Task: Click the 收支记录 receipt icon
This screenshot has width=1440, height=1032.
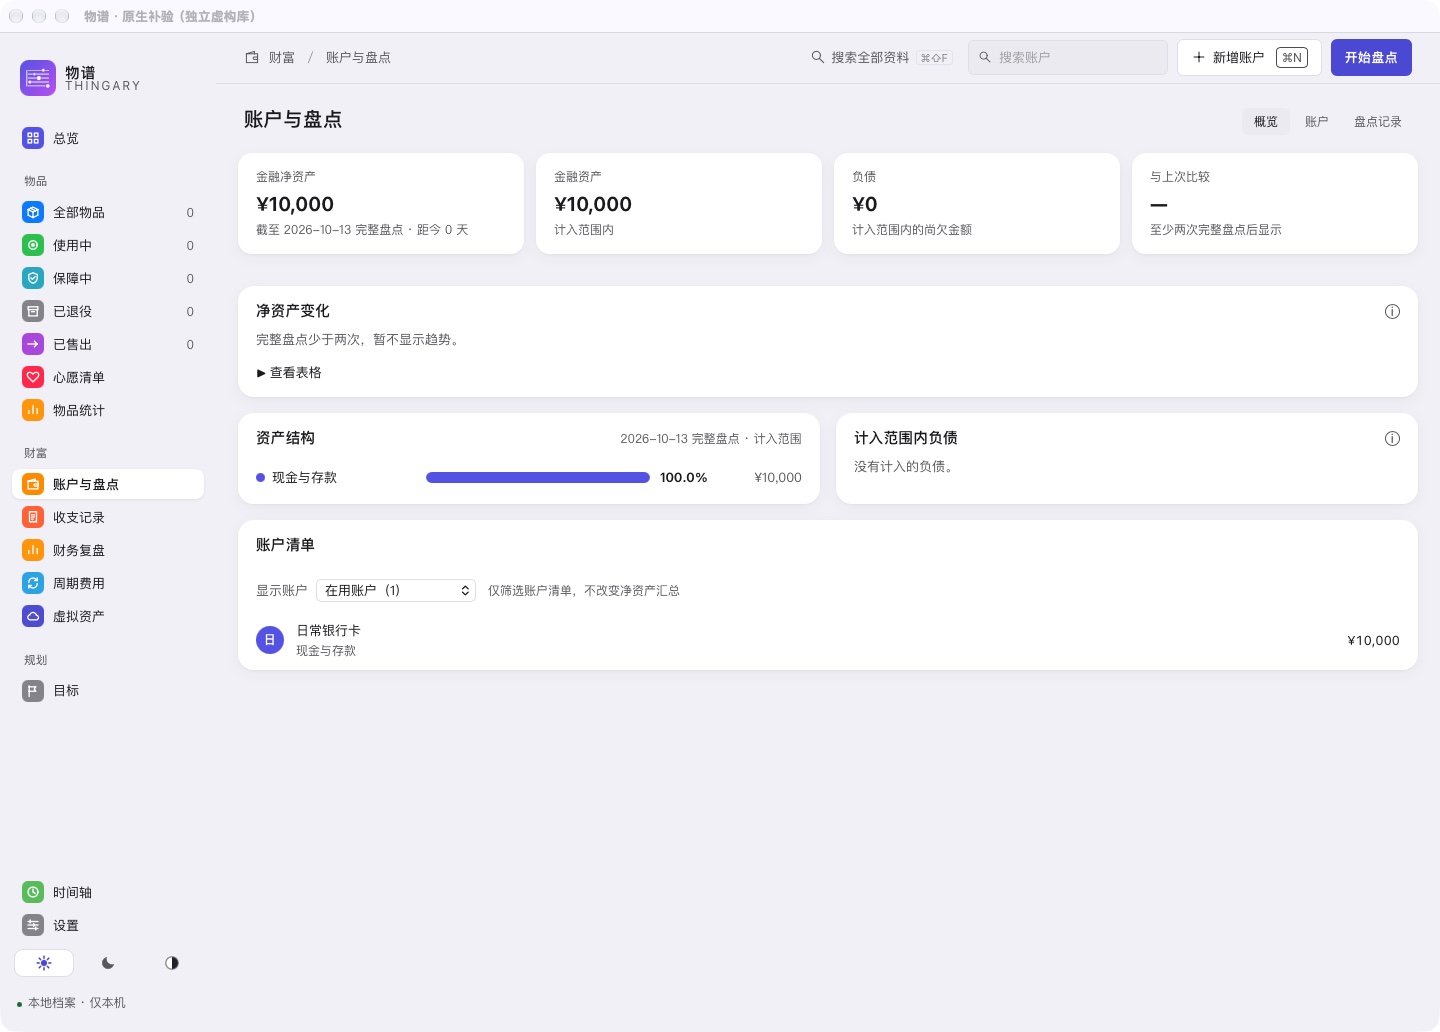Action: point(33,517)
